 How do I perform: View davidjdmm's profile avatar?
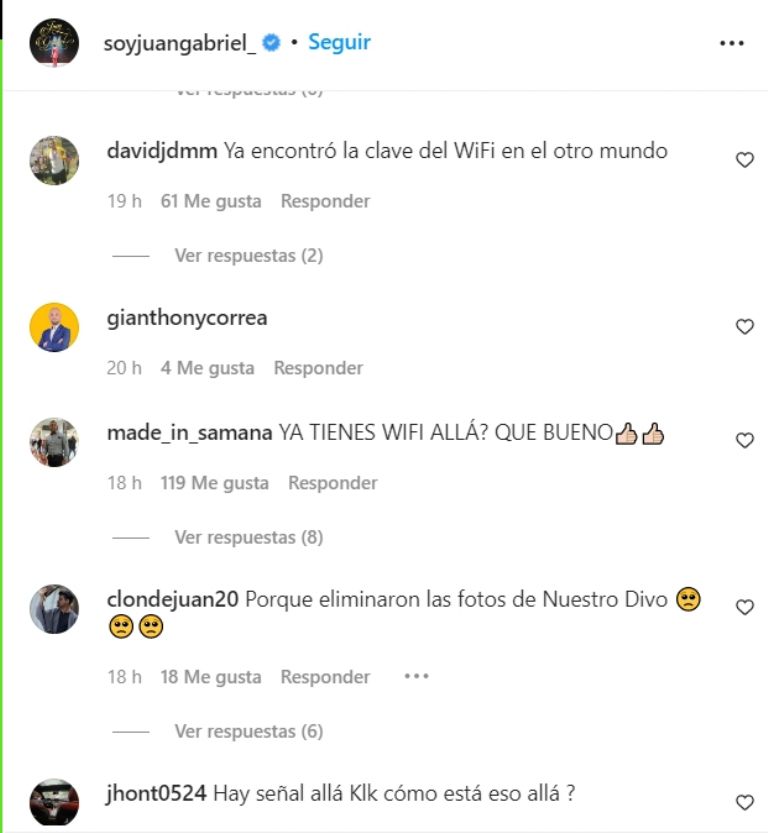point(54,160)
